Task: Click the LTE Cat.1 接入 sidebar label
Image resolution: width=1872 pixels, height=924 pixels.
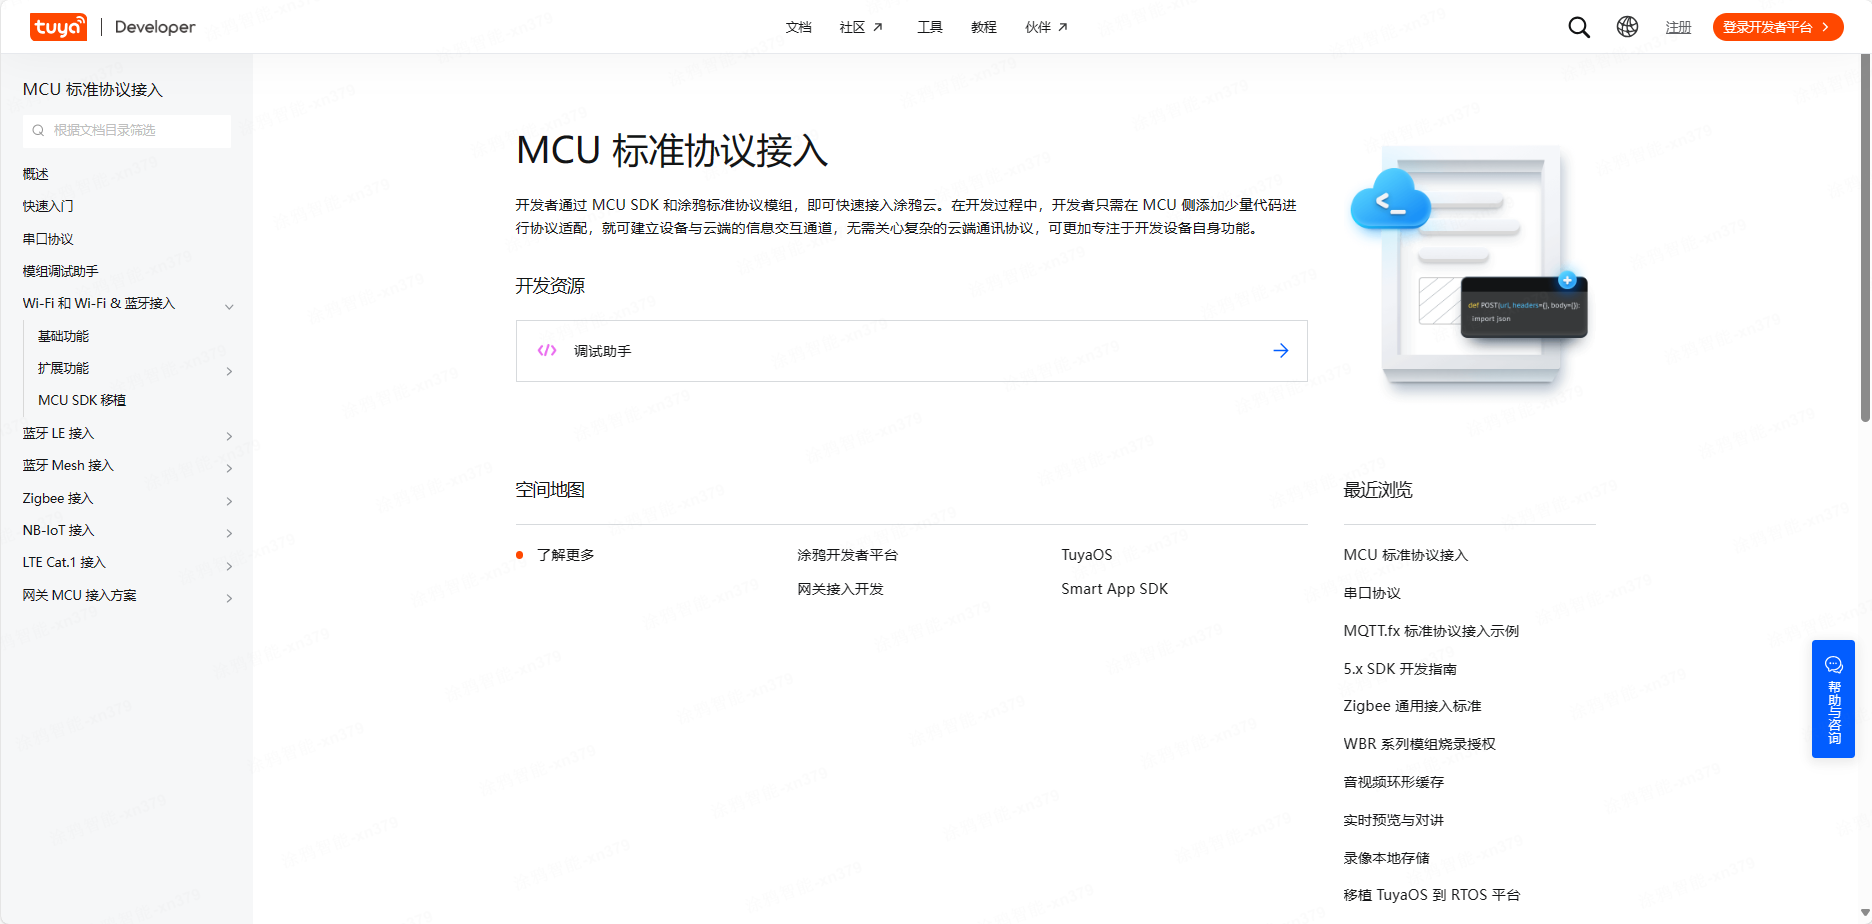Action: pos(64,562)
